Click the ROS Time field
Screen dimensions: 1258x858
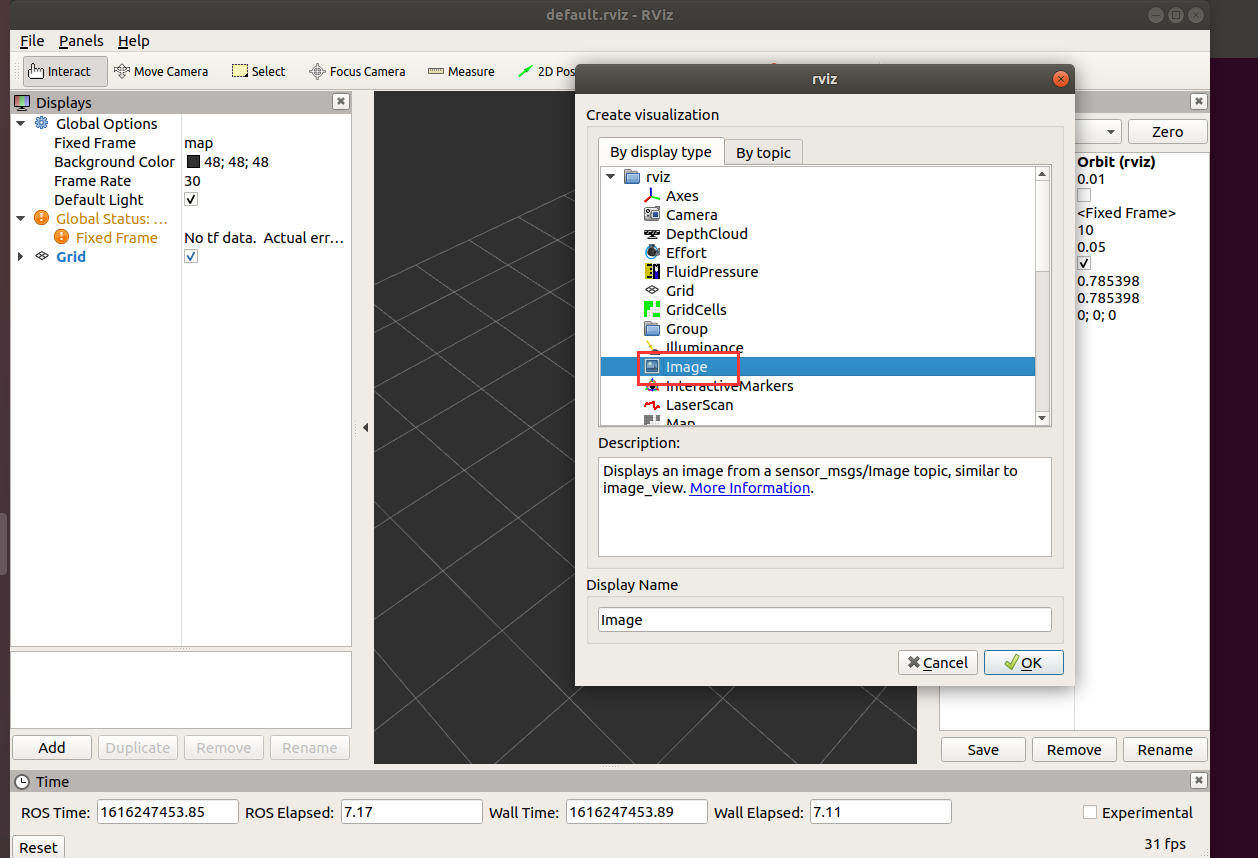click(167, 812)
